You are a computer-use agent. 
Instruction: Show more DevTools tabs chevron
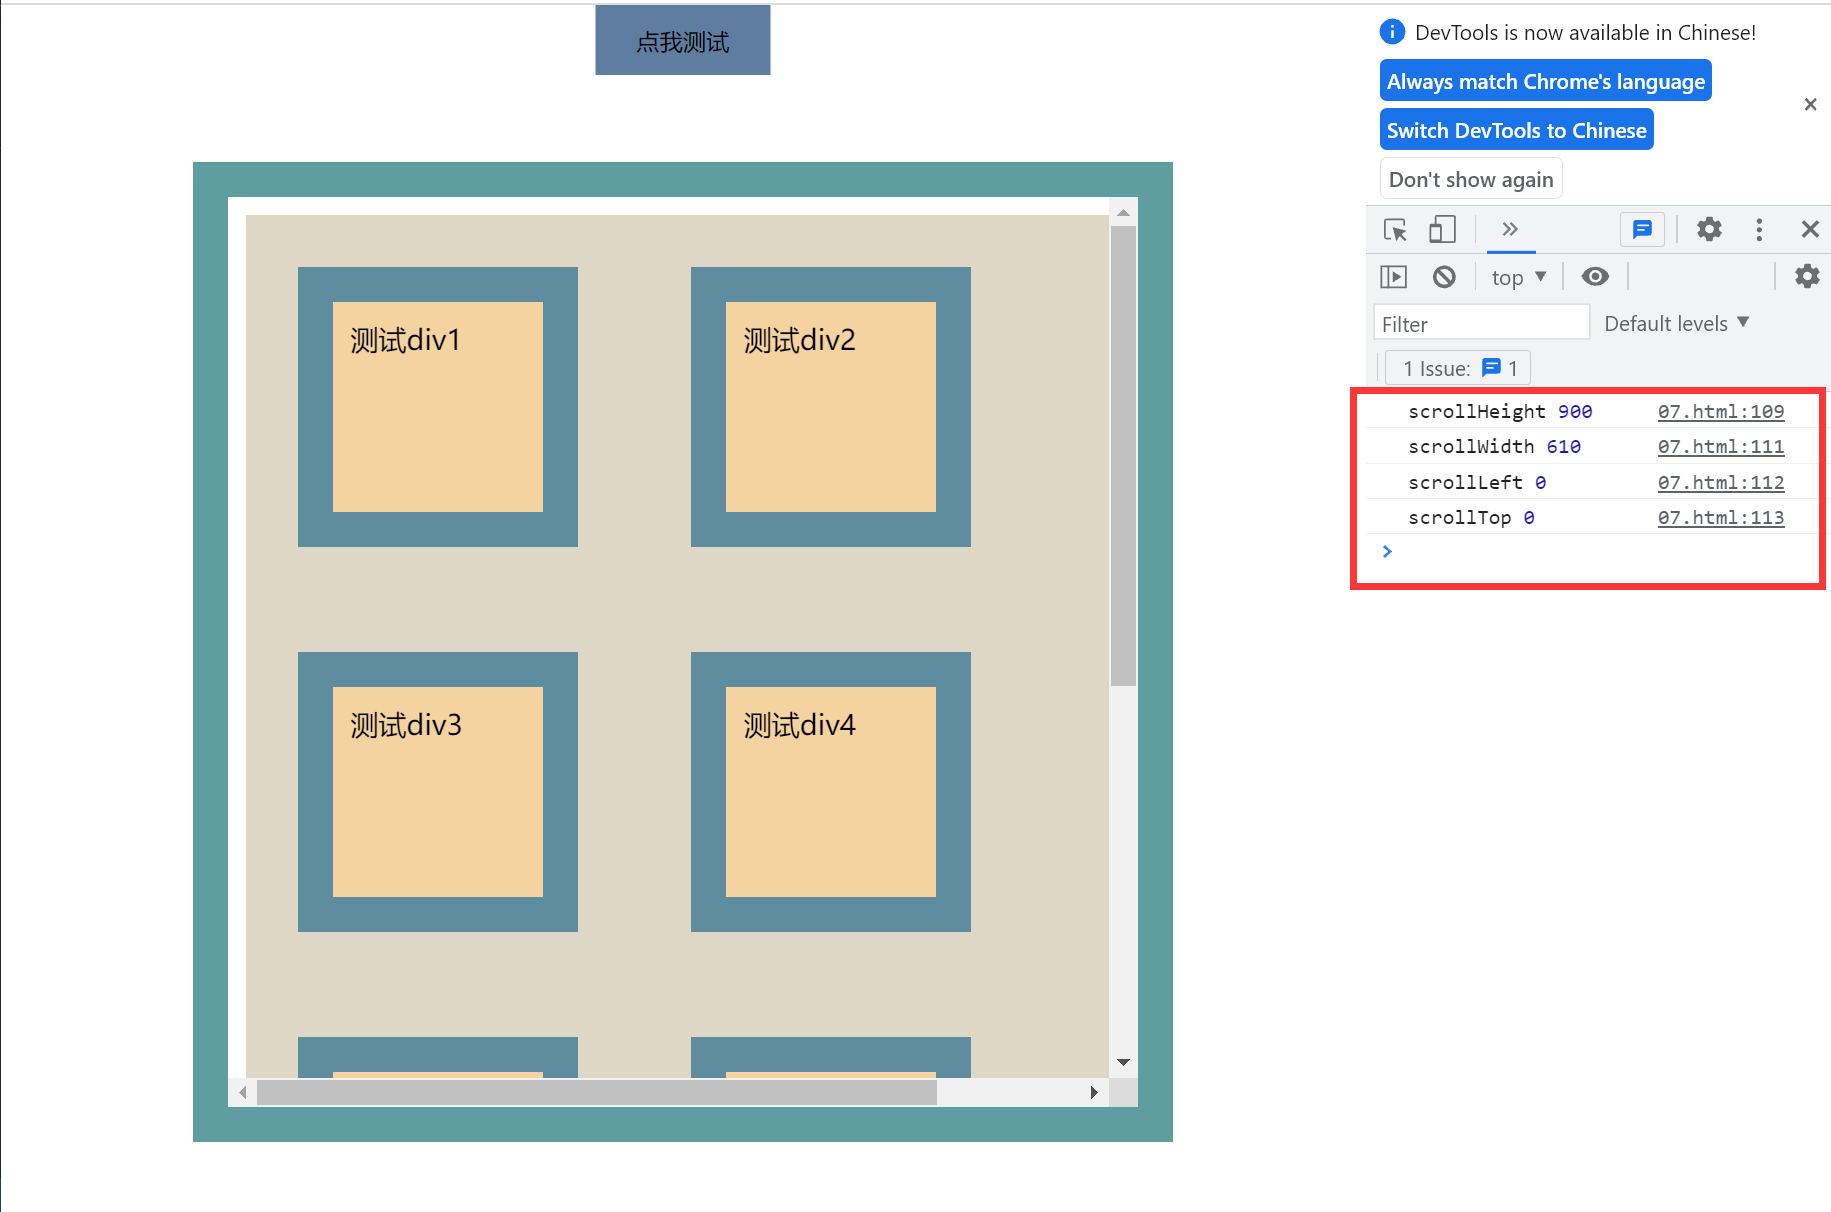coord(1510,229)
